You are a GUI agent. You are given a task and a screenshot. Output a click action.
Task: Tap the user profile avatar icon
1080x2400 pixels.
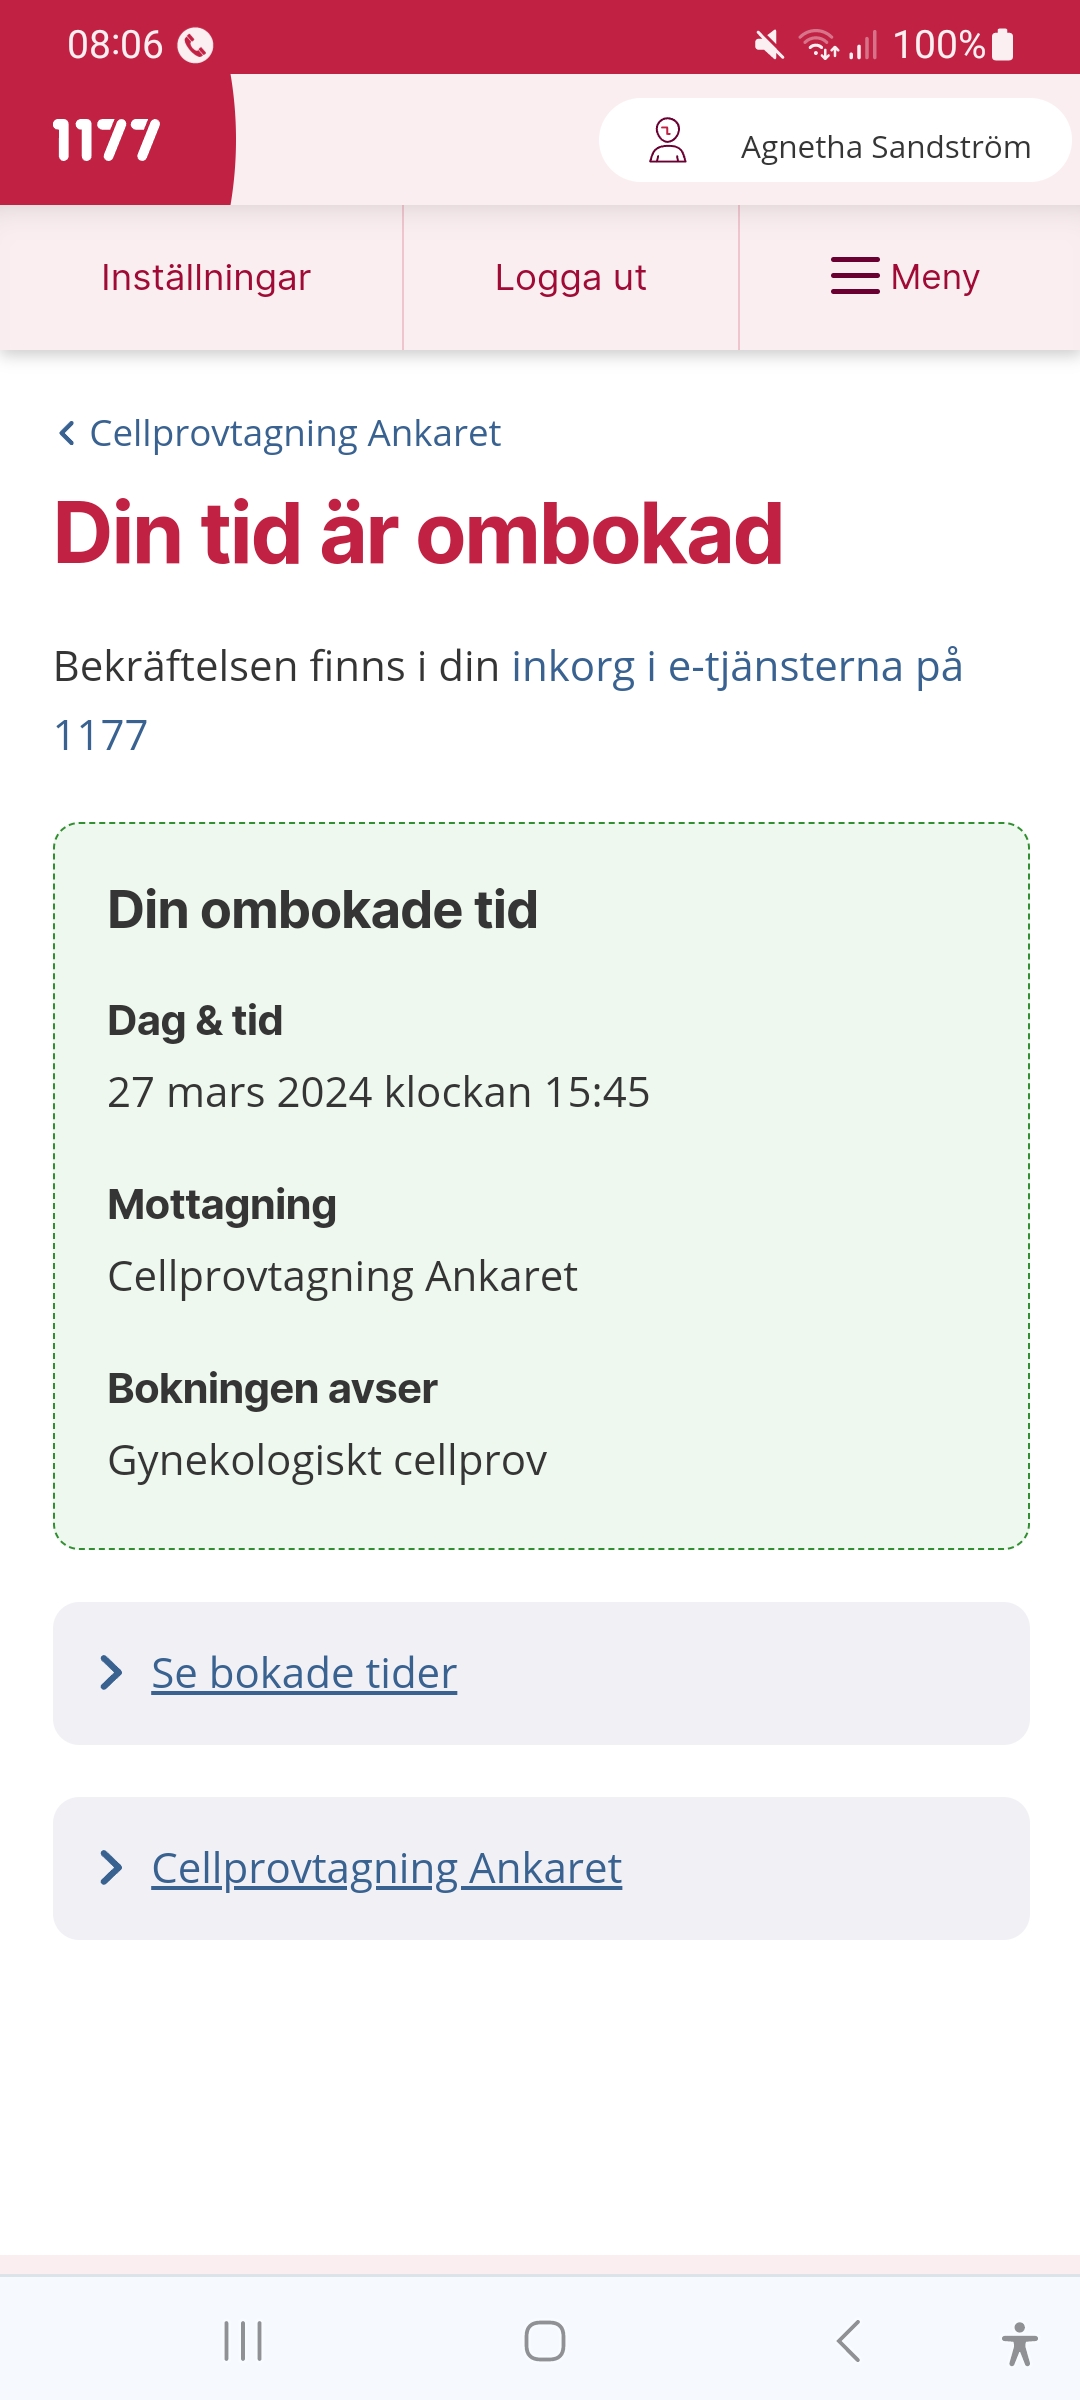(668, 140)
